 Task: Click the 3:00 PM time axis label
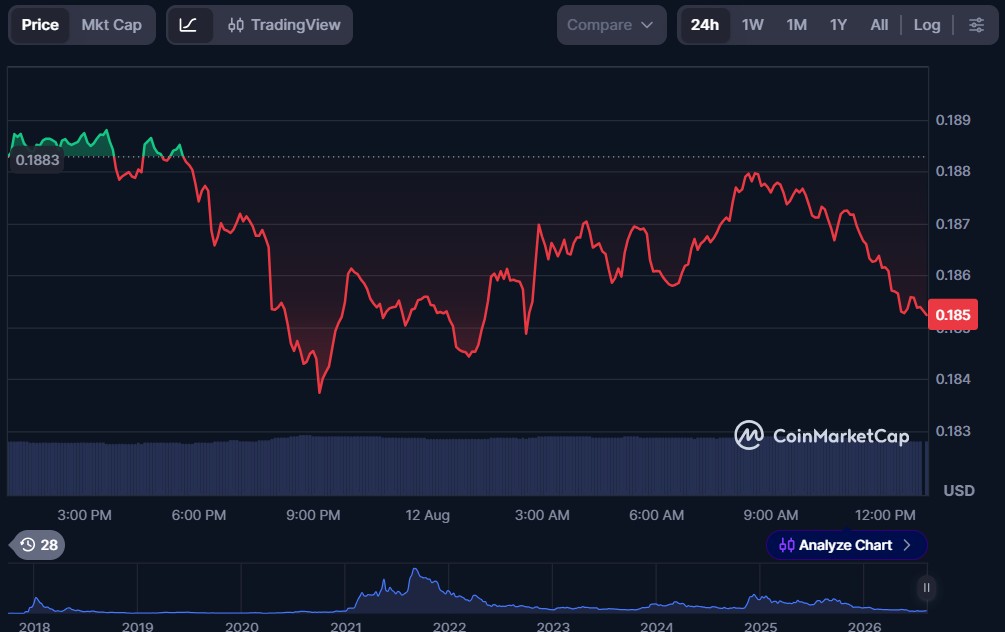click(85, 515)
